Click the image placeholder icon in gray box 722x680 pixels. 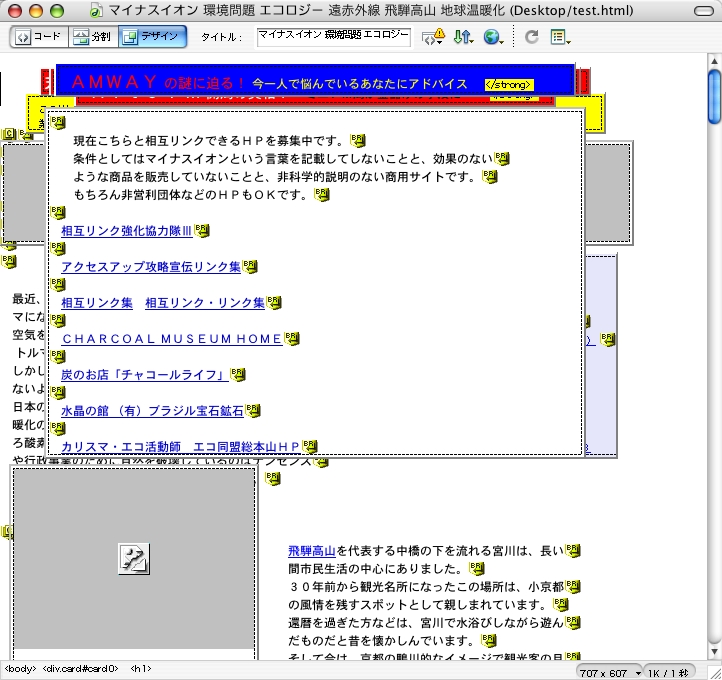pos(134,558)
